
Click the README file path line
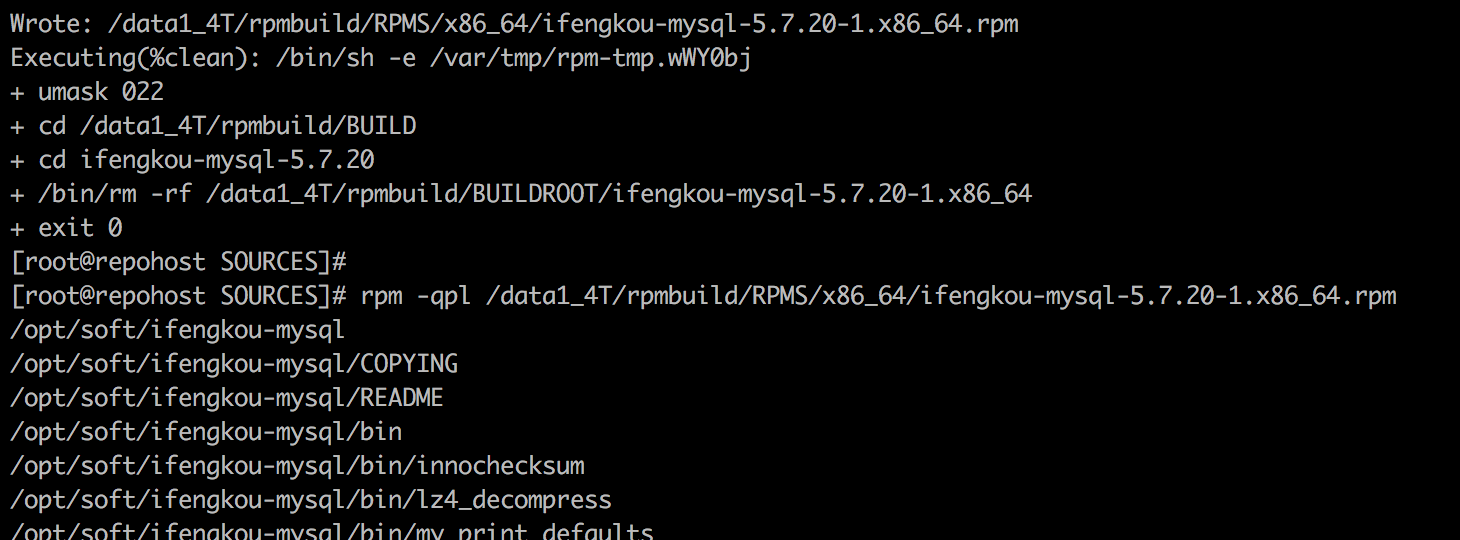click(227, 398)
